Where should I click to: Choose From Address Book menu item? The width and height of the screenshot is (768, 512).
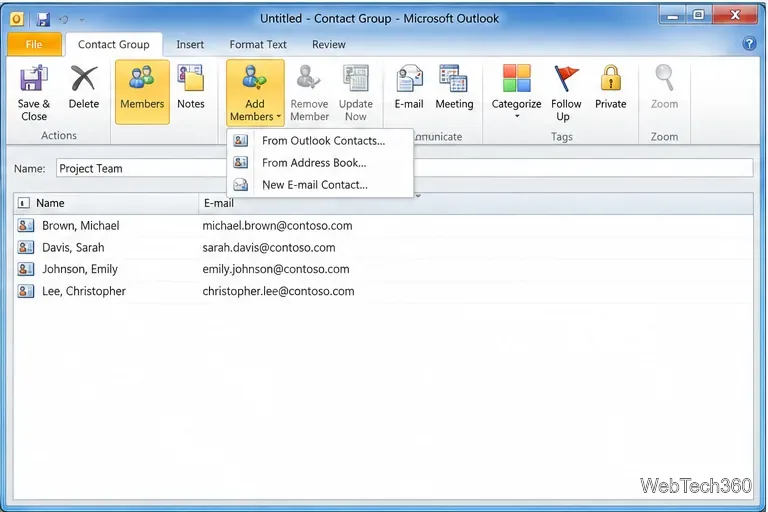tap(320, 163)
